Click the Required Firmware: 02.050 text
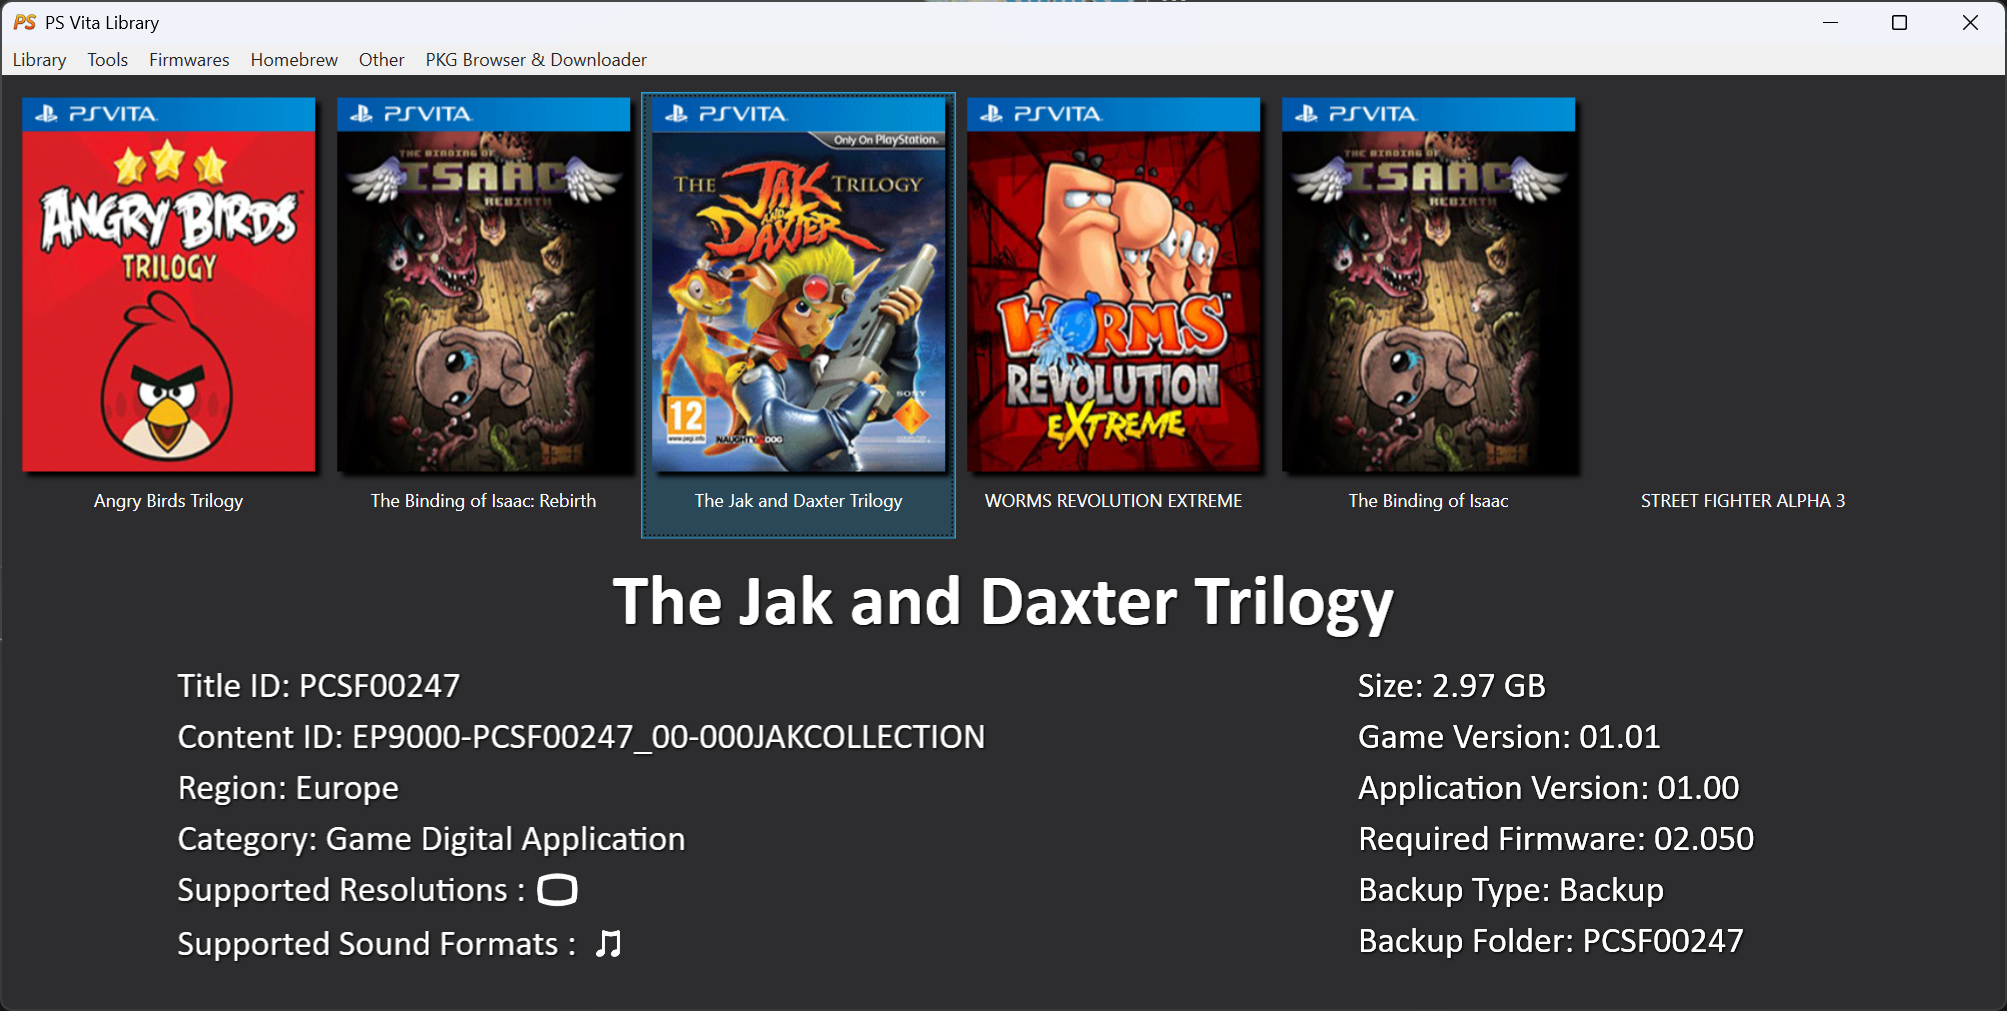The image size is (2007, 1011). coord(1556,839)
